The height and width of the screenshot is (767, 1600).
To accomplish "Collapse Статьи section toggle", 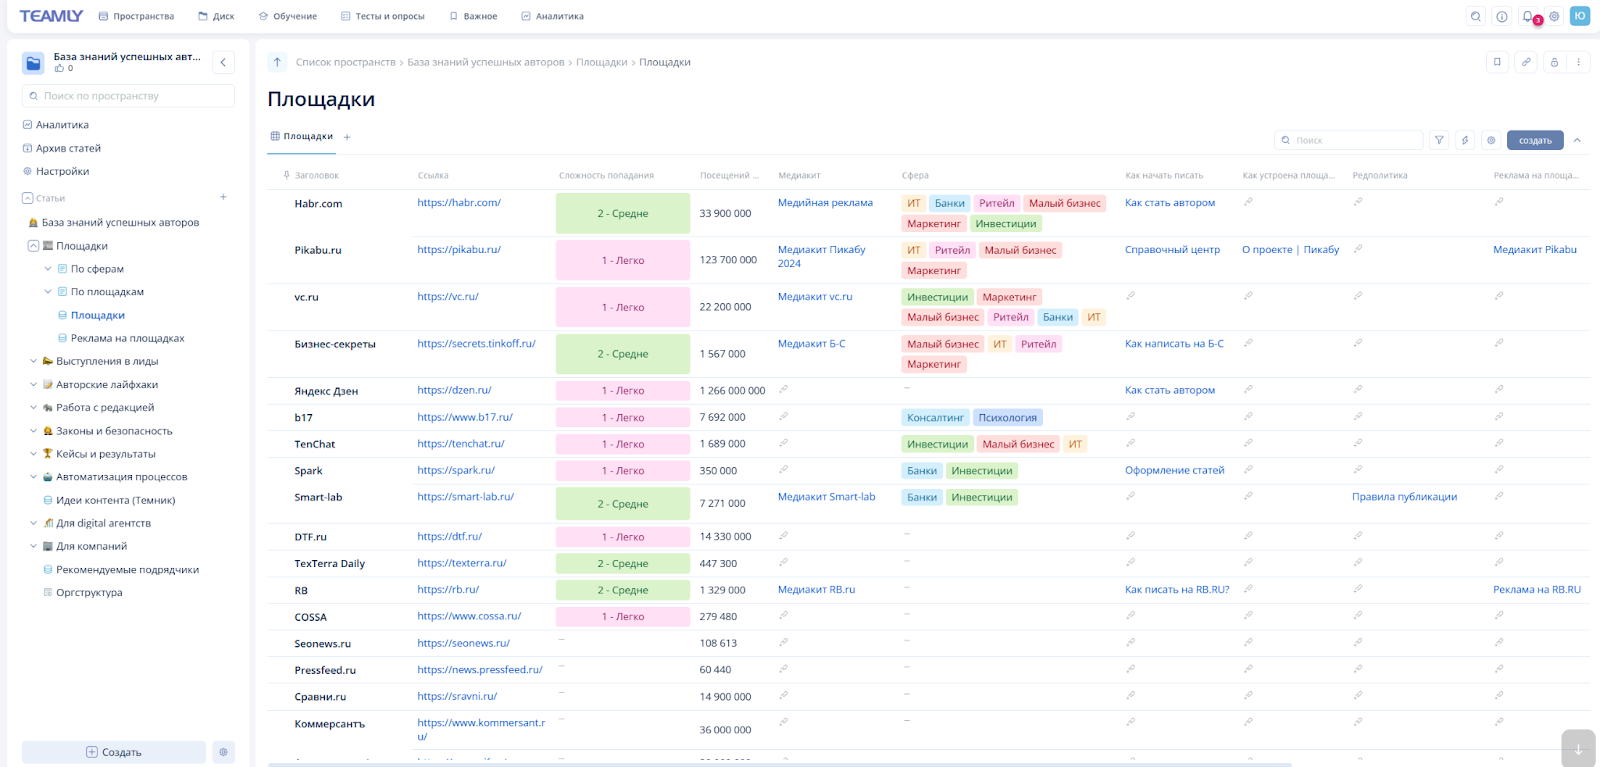I will [28, 198].
